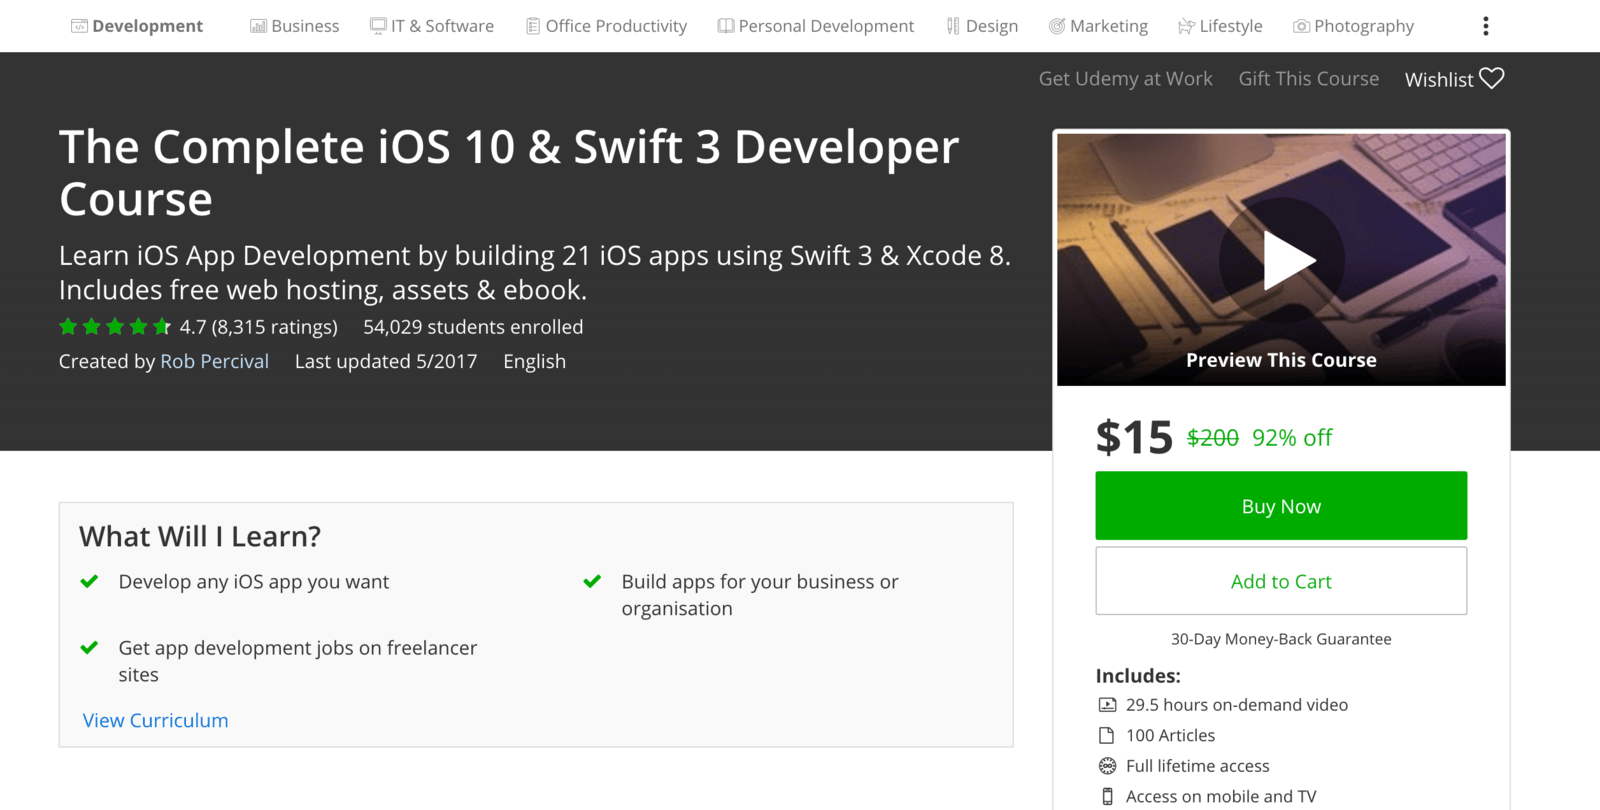Open the Design category
This screenshot has height=810, width=1600.
[982, 26]
